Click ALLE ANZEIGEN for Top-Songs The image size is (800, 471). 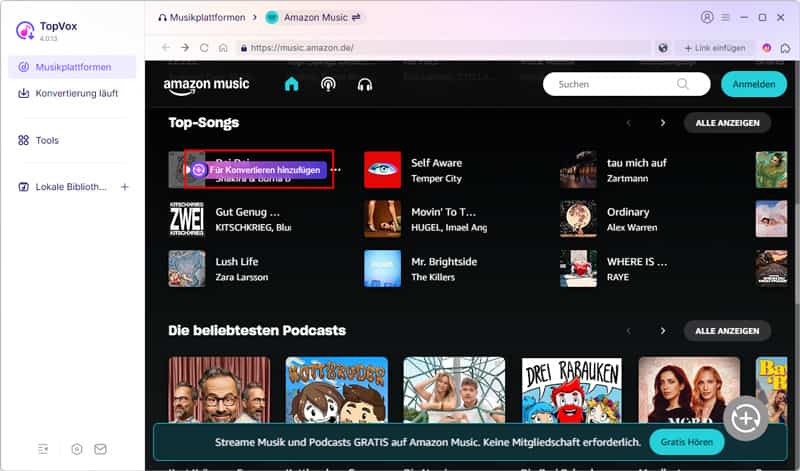(x=727, y=123)
